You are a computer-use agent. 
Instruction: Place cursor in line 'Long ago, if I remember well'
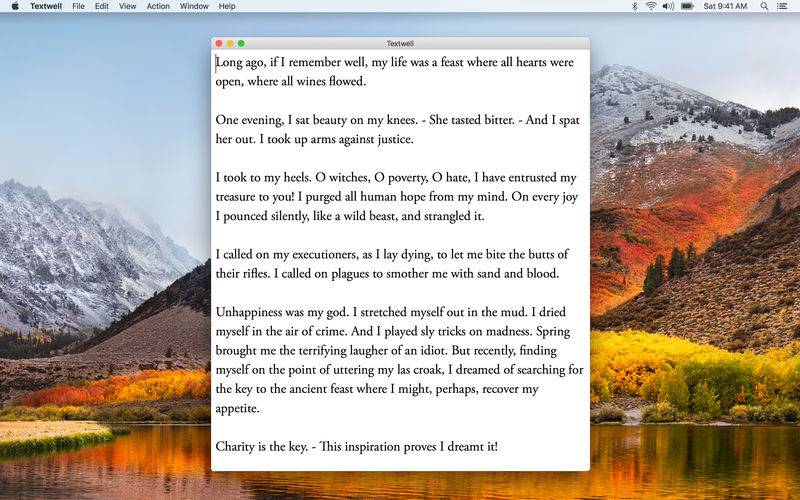(x=394, y=62)
